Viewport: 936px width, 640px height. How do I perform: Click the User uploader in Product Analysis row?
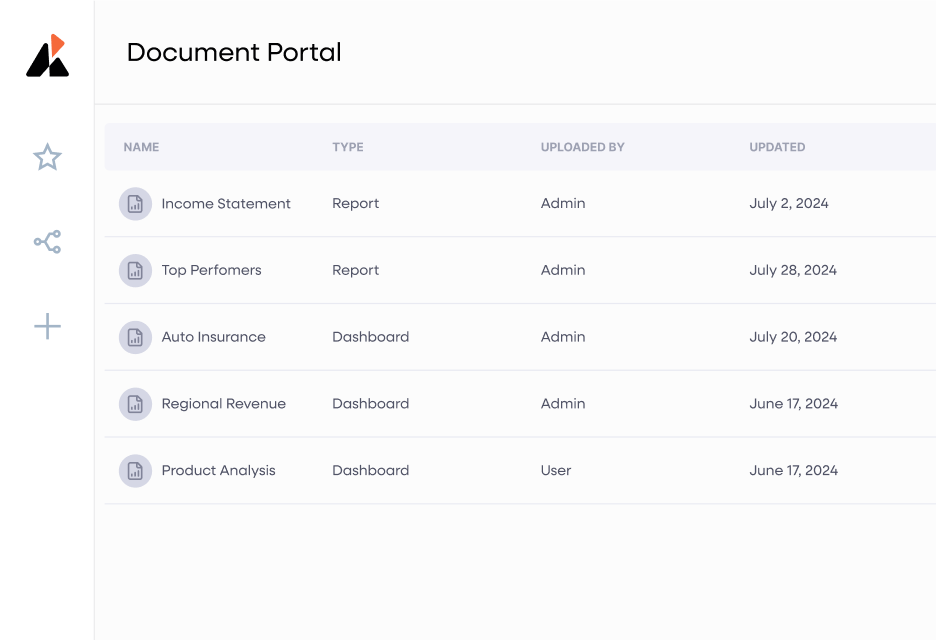pyautogui.click(x=556, y=471)
